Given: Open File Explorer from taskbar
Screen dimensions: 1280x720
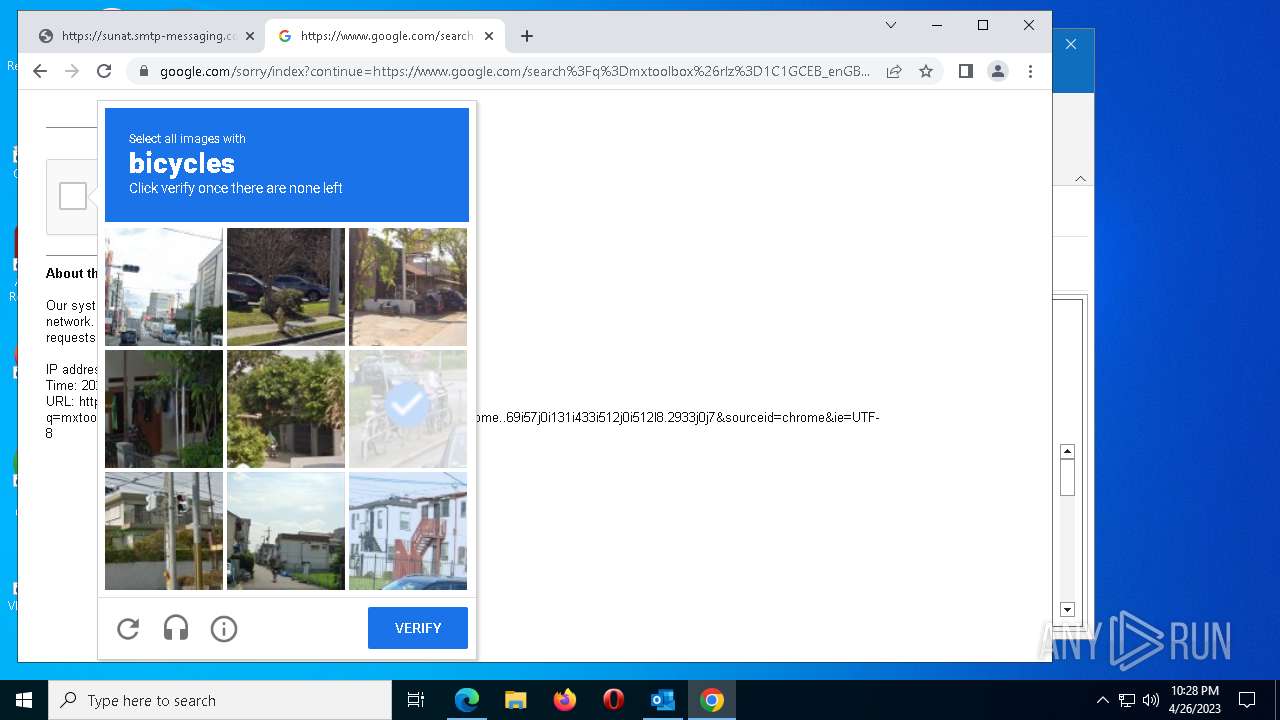Looking at the screenshot, I should 516,700.
